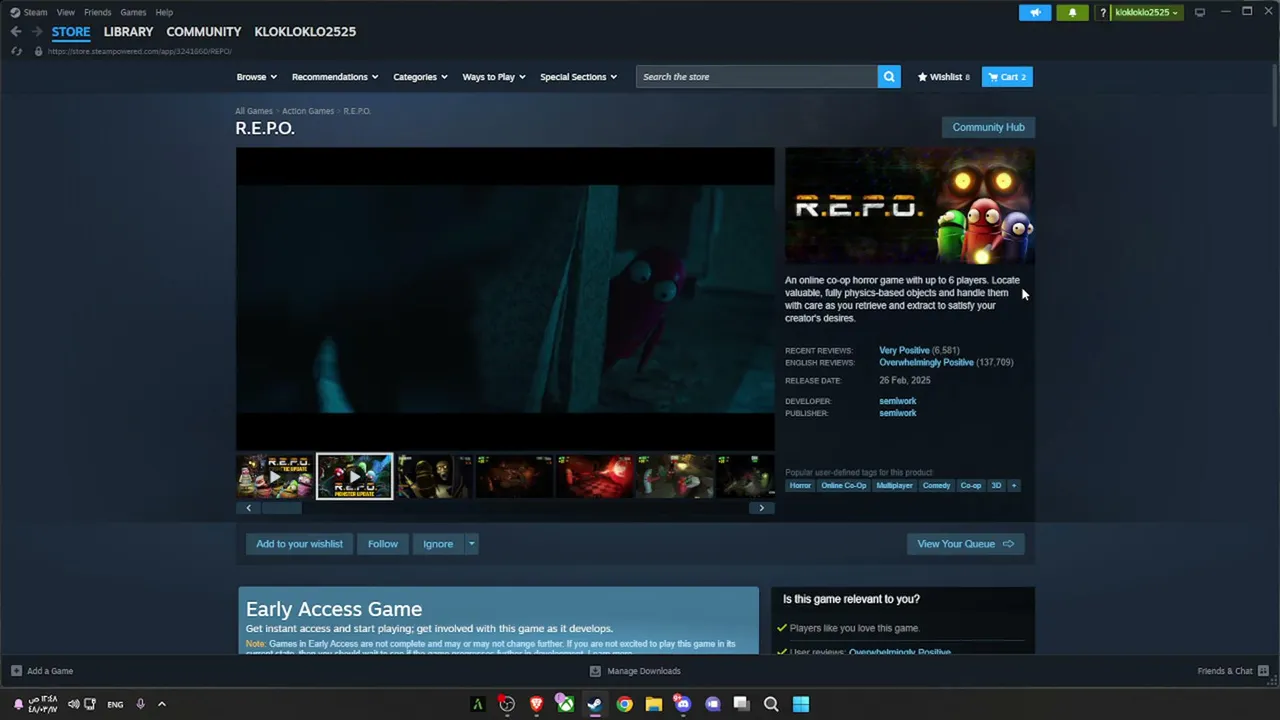This screenshot has height=720, width=1280.
Task: Open the Brave browser on the taskbar
Action: coord(536,704)
